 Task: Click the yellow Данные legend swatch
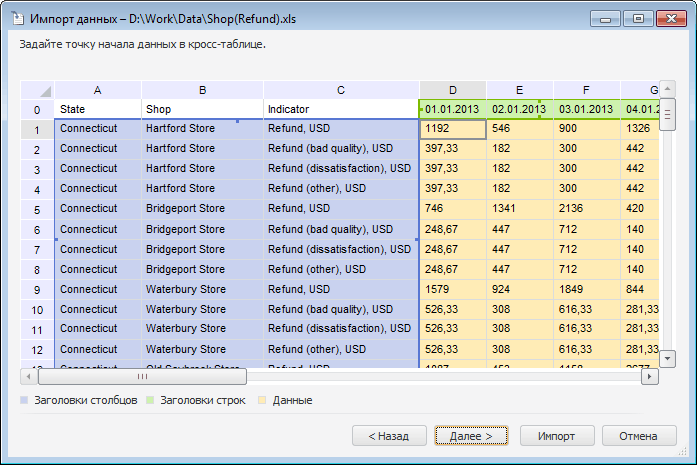[264, 400]
